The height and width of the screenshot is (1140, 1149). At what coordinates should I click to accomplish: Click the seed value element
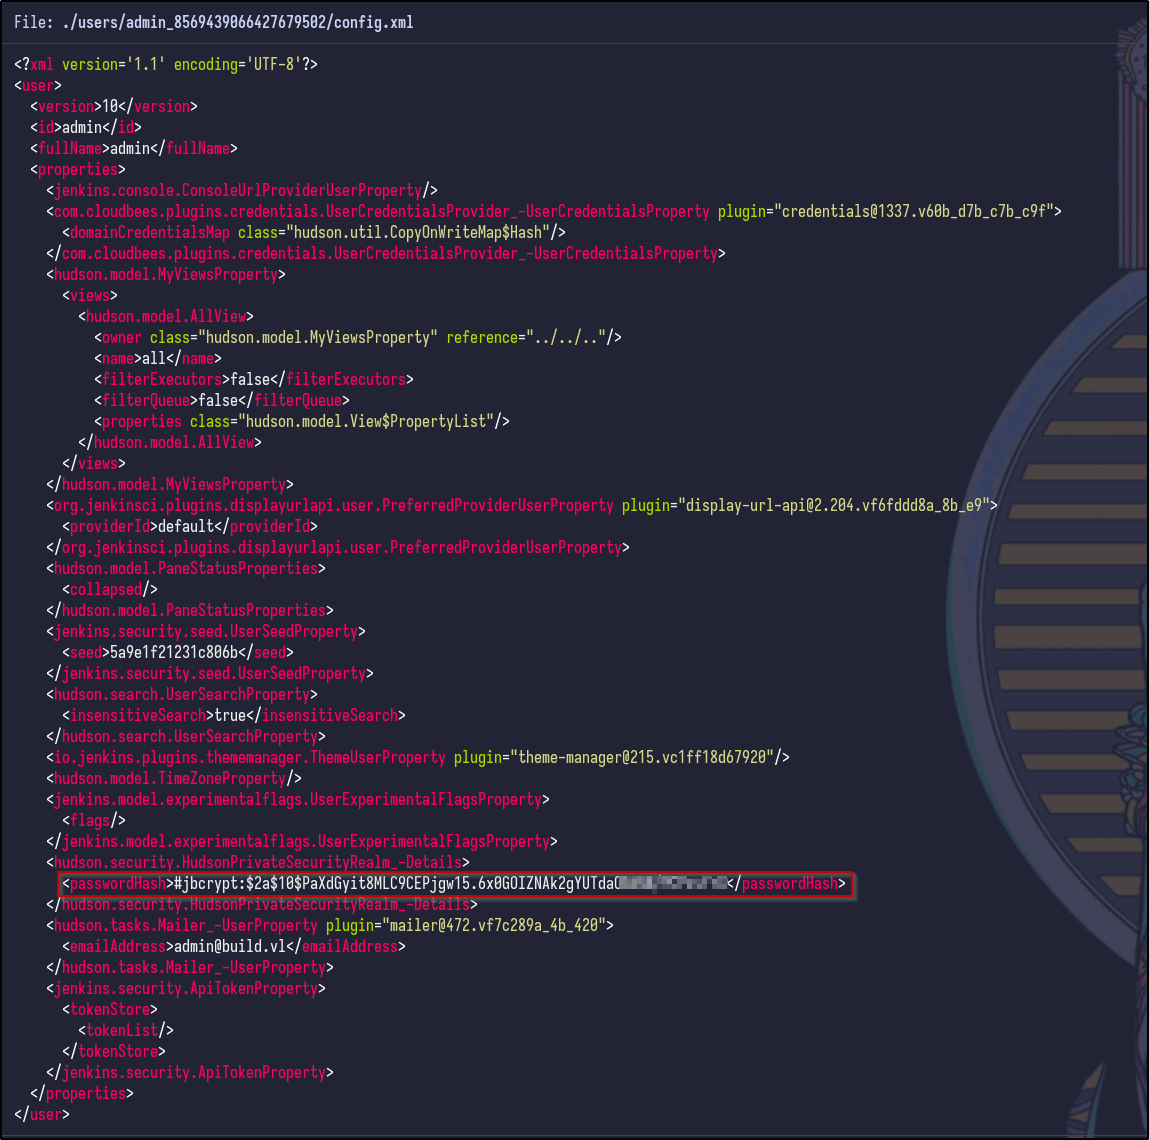point(178,652)
